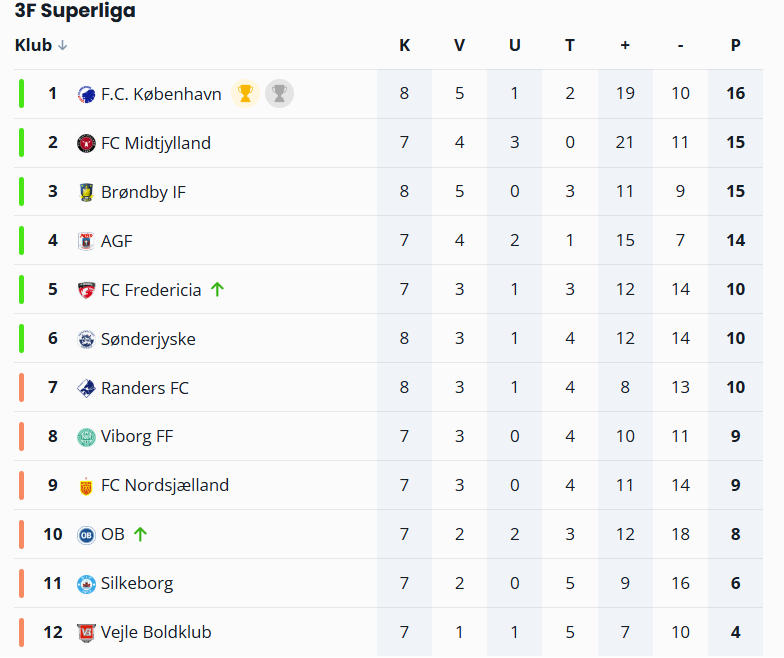Sort table by the Klub arrow

pyautogui.click(x=63, y=45)
